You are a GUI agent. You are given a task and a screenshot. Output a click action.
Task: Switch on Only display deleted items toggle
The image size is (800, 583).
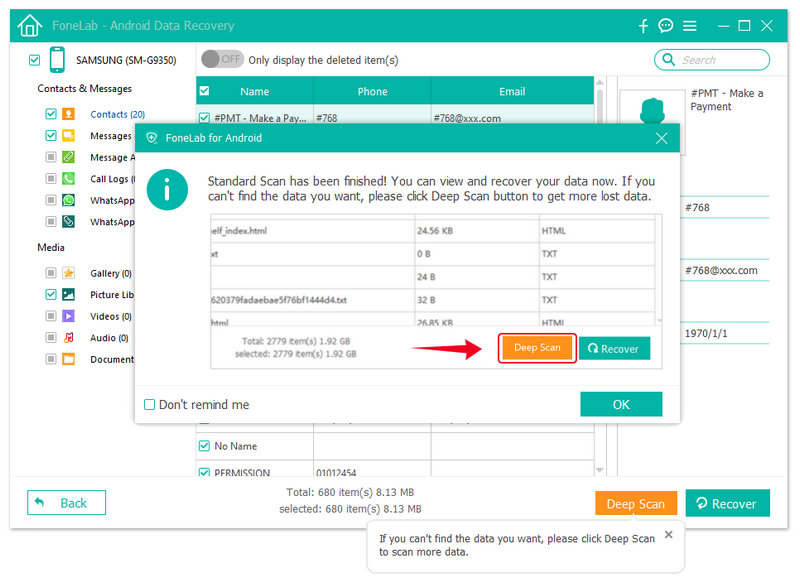(x=222, y=59)
